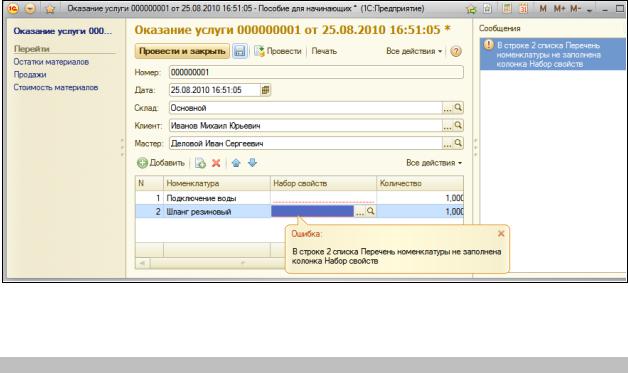Open the calendar icon showing 31
The height and width of the screenshot is (373, 628).
point(523,8)
